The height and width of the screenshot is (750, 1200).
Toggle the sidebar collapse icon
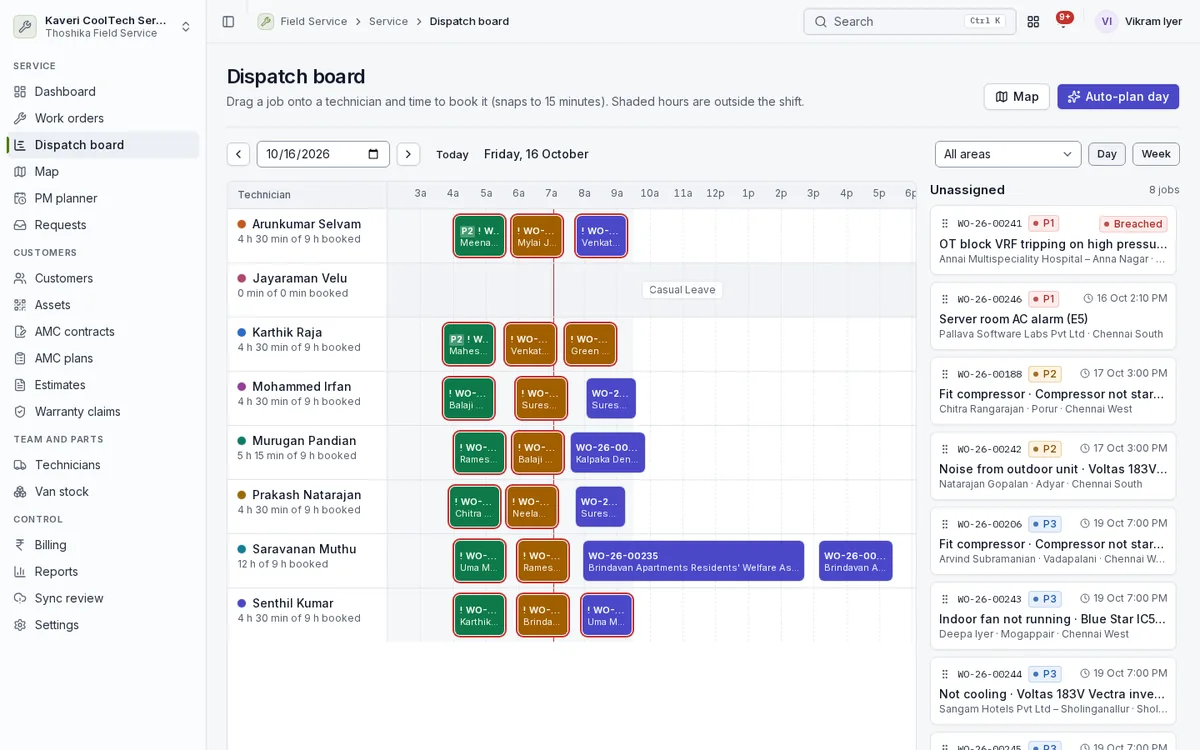coord(228,21)
